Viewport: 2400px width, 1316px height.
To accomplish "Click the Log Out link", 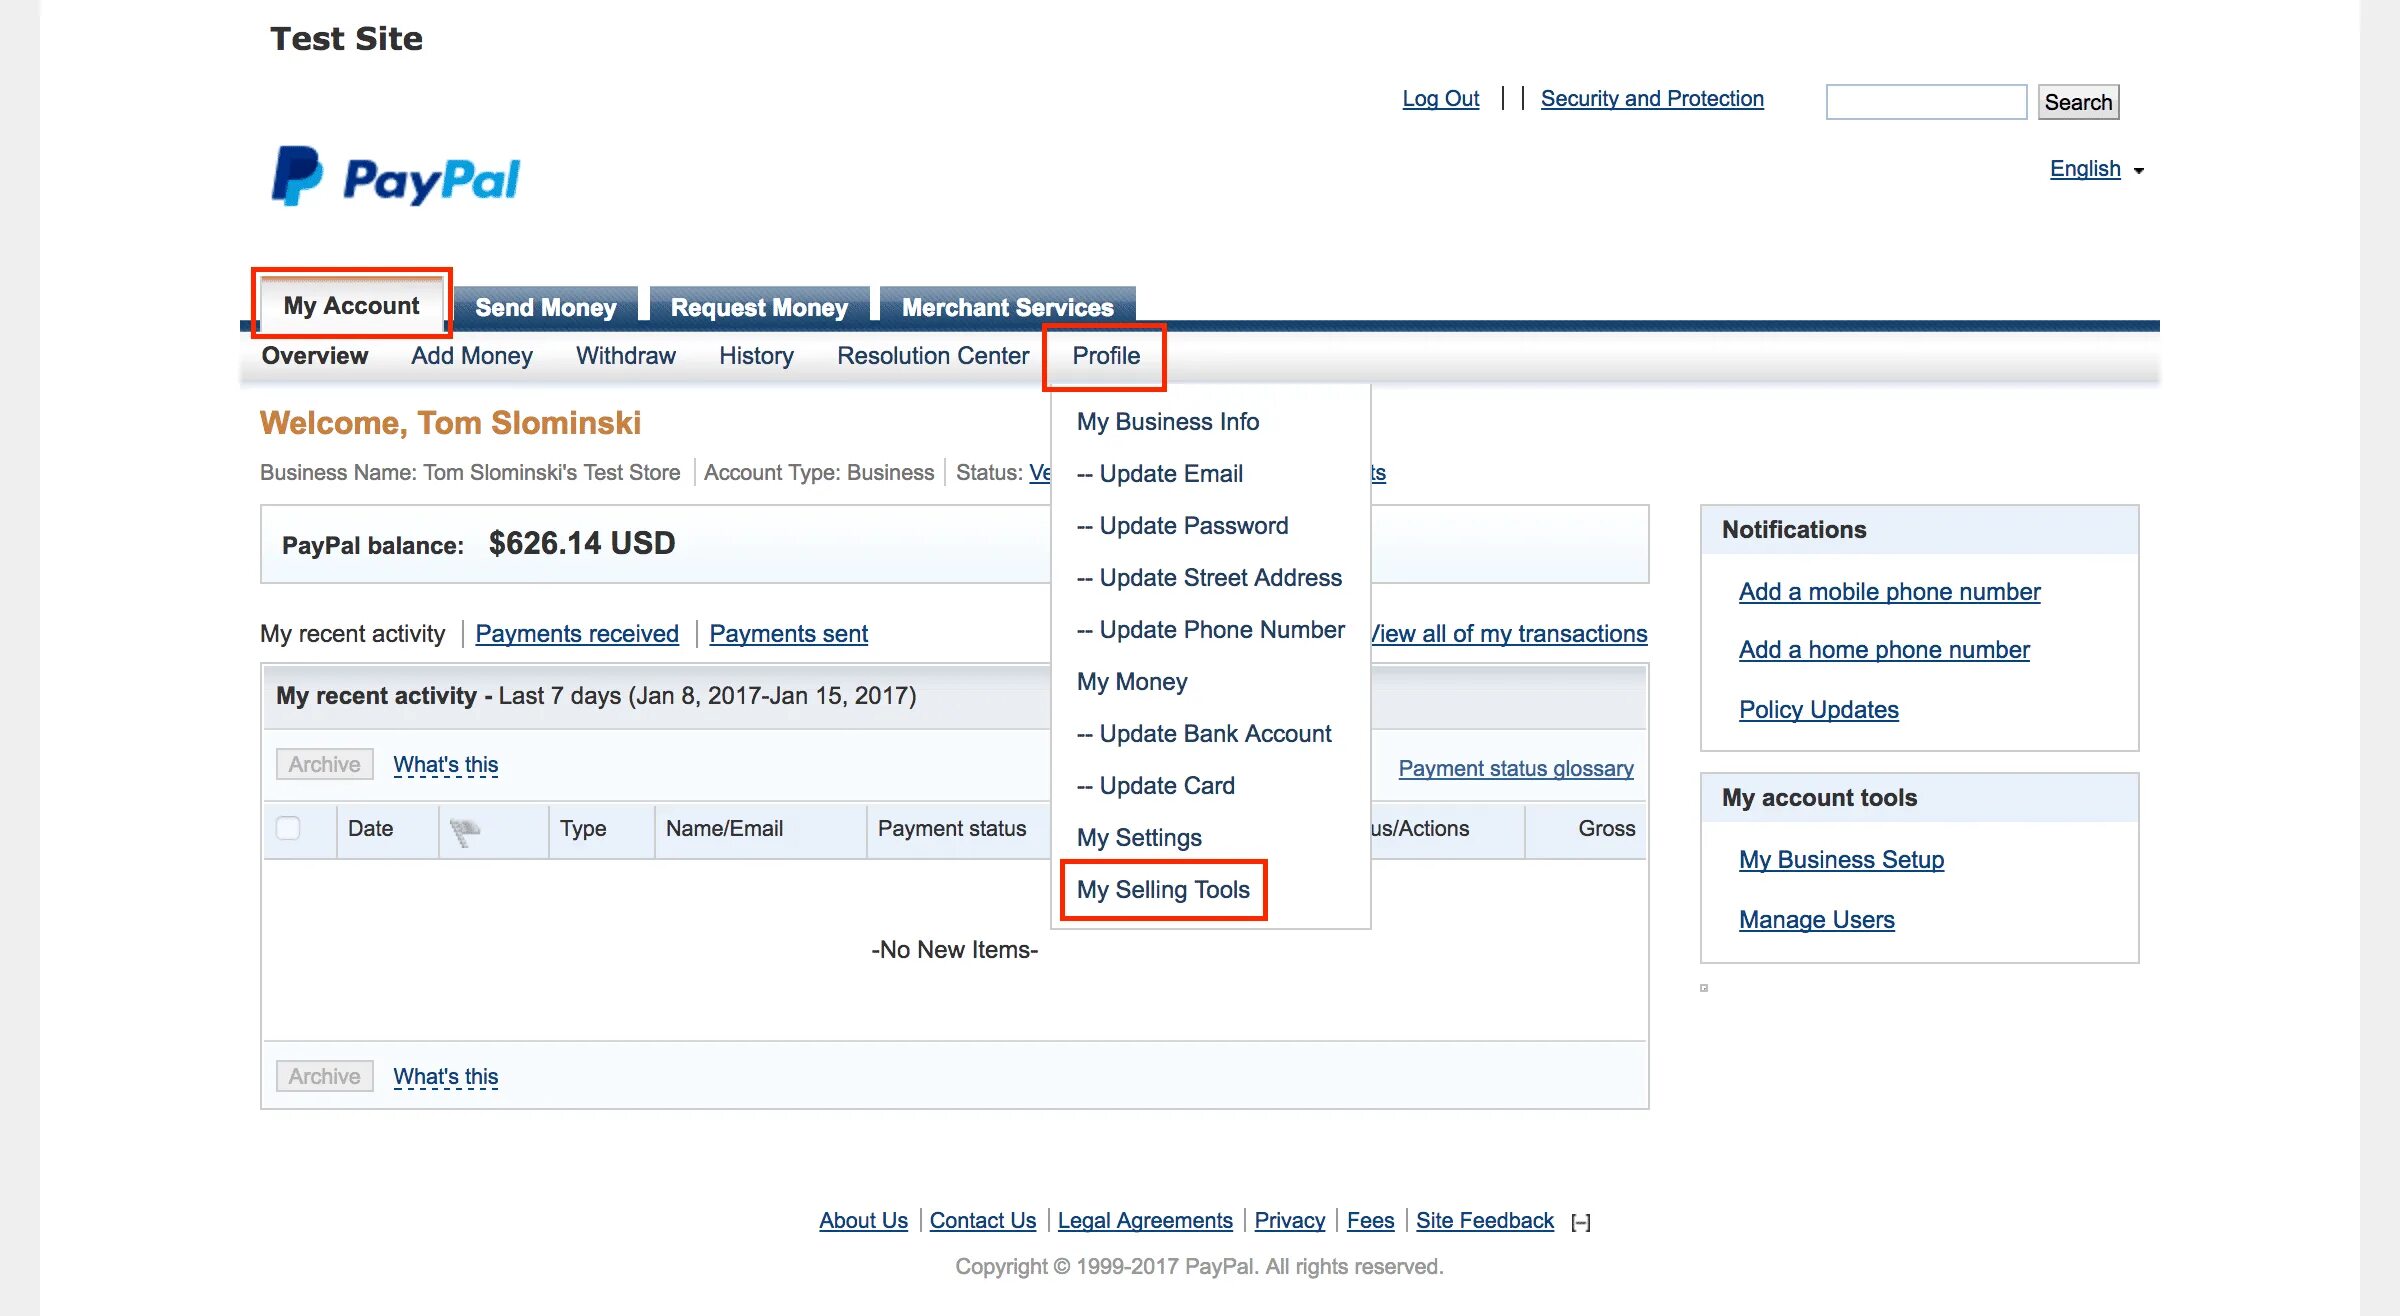I will (1440, 98).
